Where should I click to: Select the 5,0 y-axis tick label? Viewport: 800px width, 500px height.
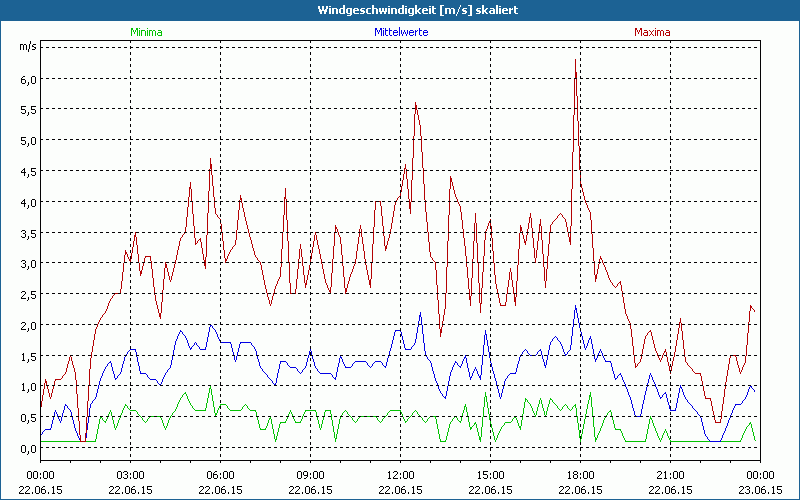[x=28, y=141]
